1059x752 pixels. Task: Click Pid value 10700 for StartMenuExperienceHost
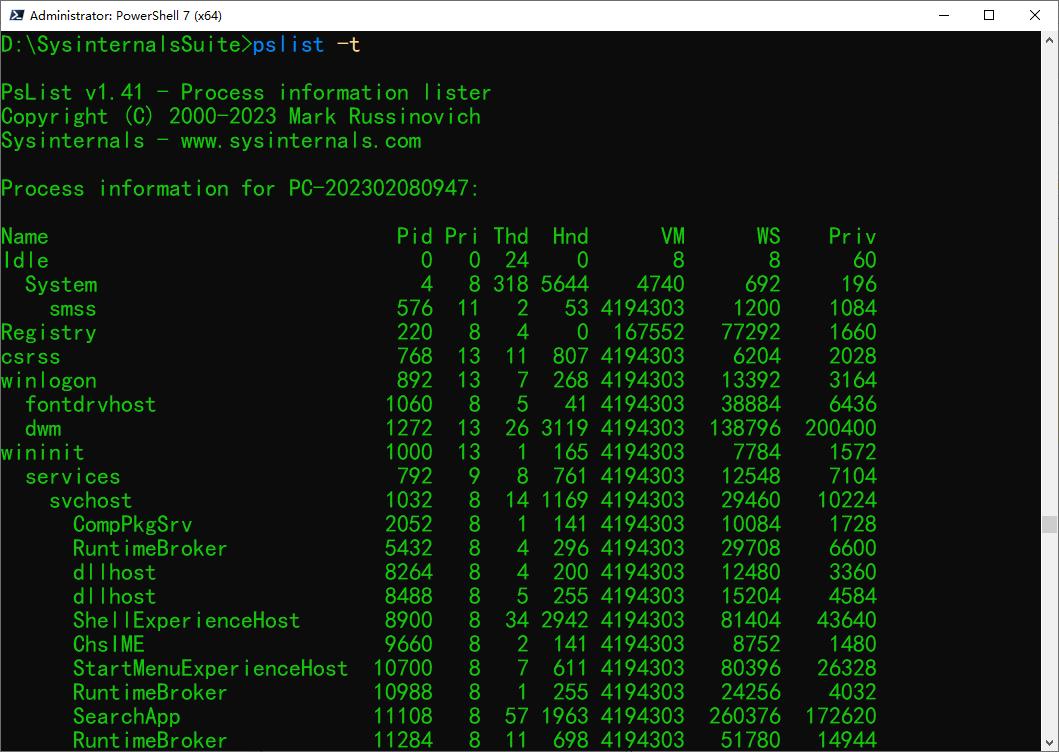(x=403, y=669)
